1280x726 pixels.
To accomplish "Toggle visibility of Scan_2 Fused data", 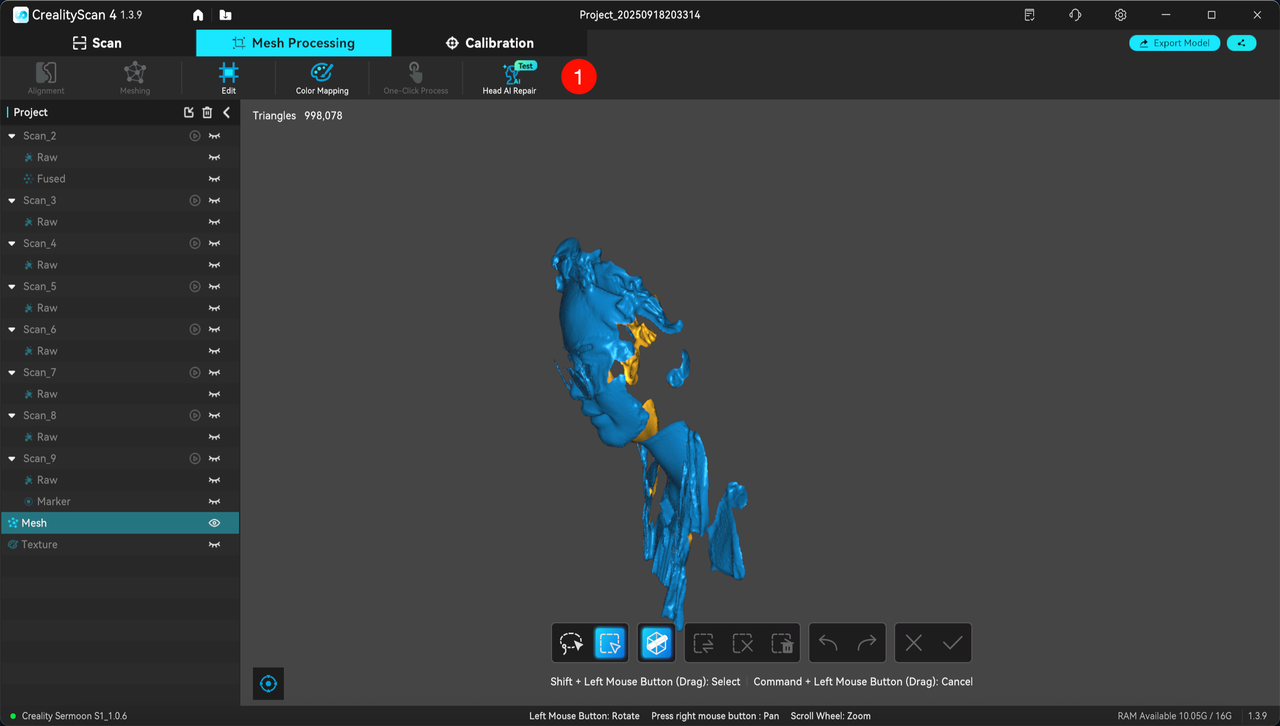I will click(214, 179).
